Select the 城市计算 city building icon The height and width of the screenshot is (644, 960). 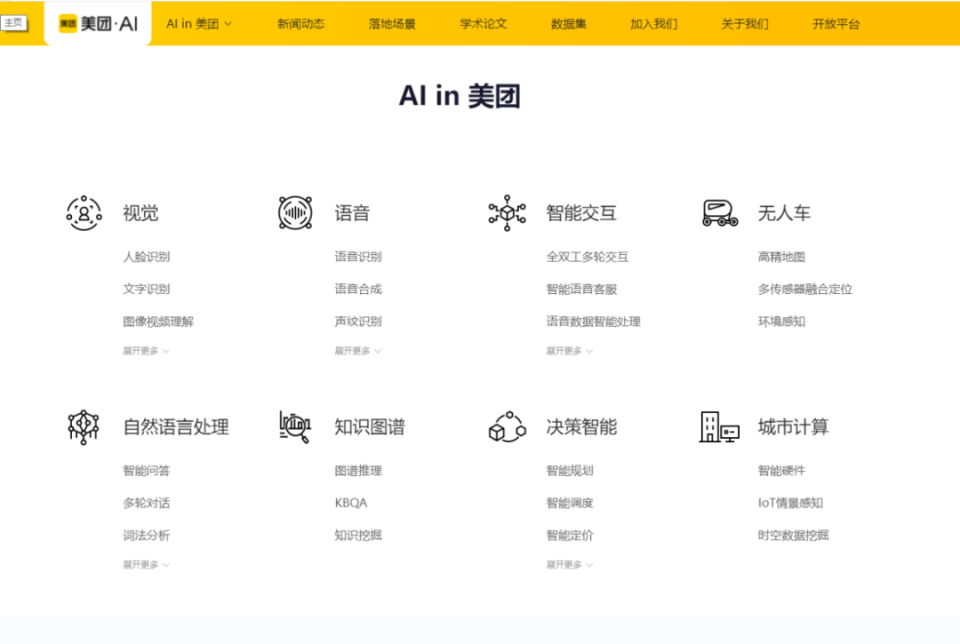(718, 426)
